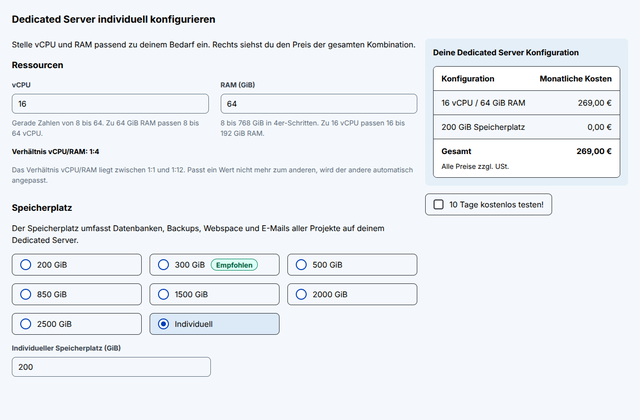Pick the 850 GiB storage option
This screenshot has width=640, height=420.
pos(77,294)
